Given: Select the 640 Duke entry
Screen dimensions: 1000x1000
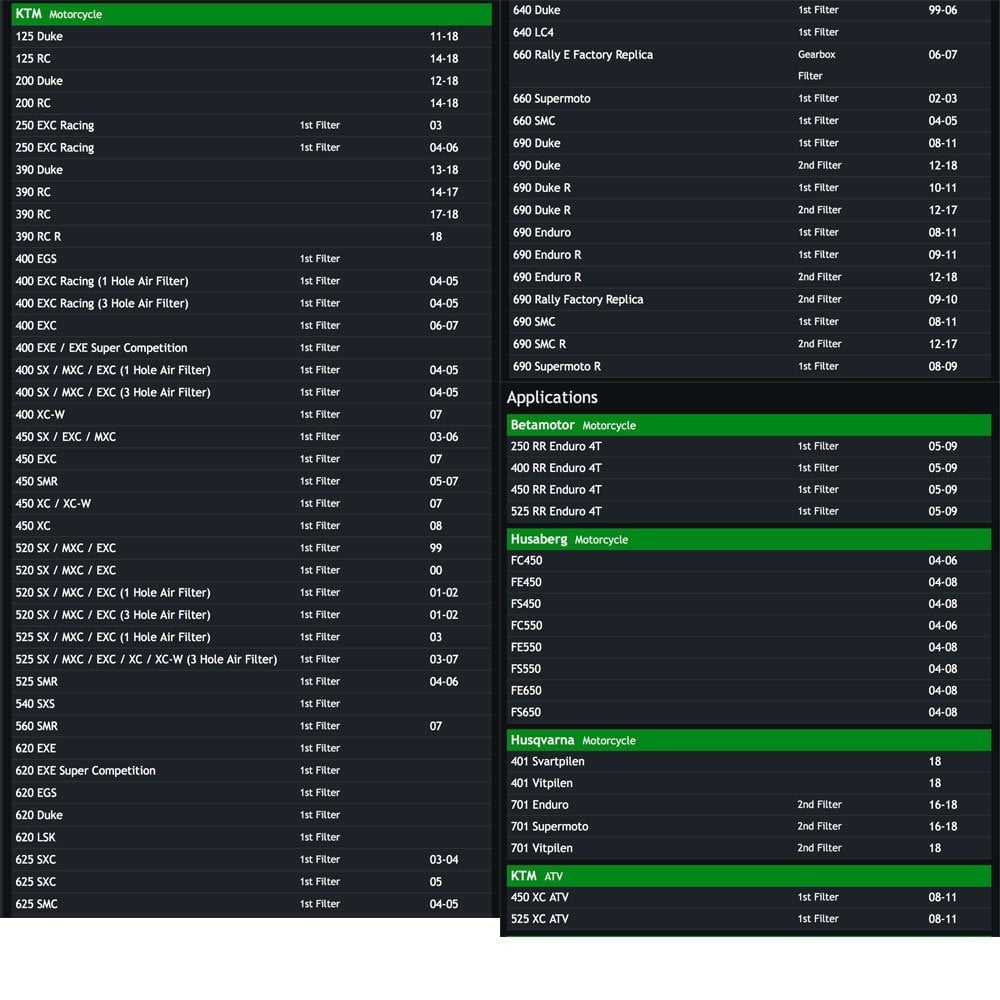Looking at the screenshot, I should [x=749, y=10].
